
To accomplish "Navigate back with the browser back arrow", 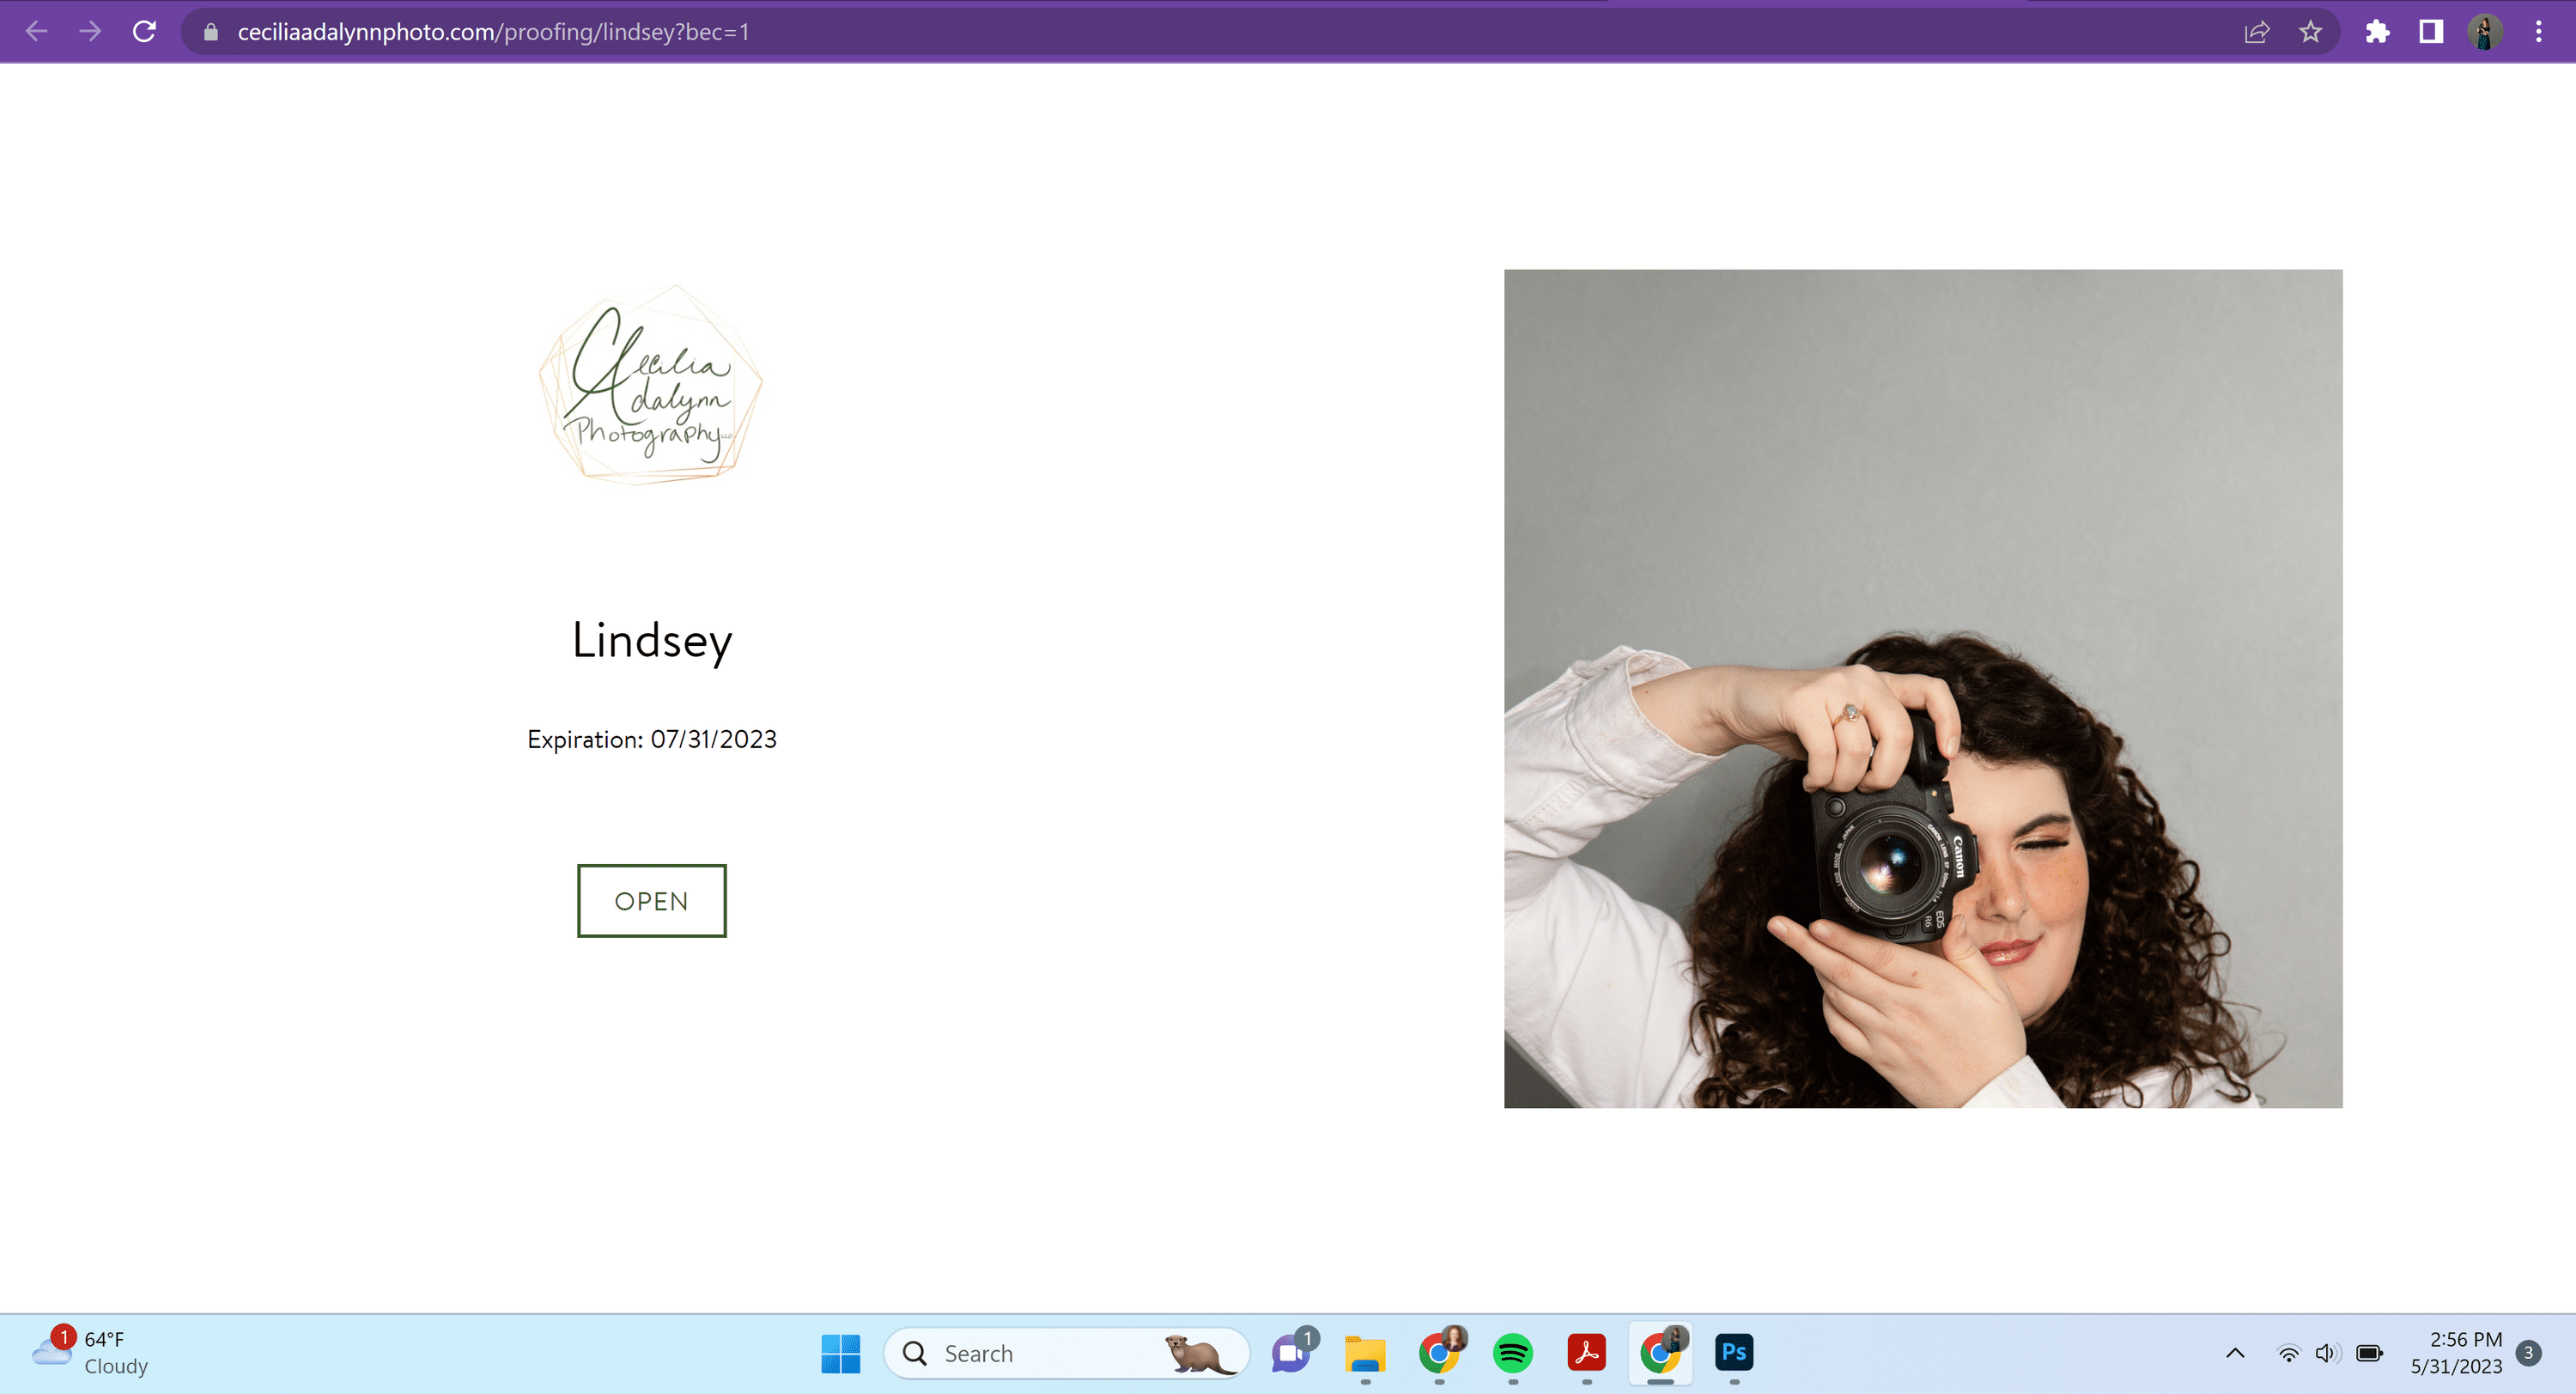I will pyautogui.click(x=36, y=31).
